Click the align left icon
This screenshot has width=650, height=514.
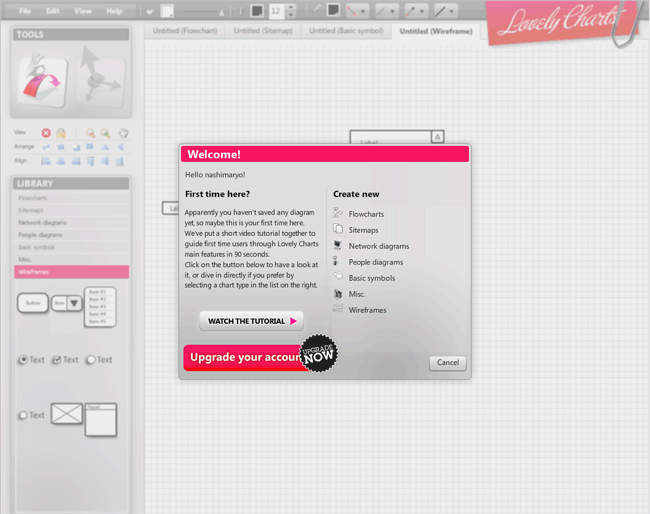pyautogui.click(x=46, y=161)
